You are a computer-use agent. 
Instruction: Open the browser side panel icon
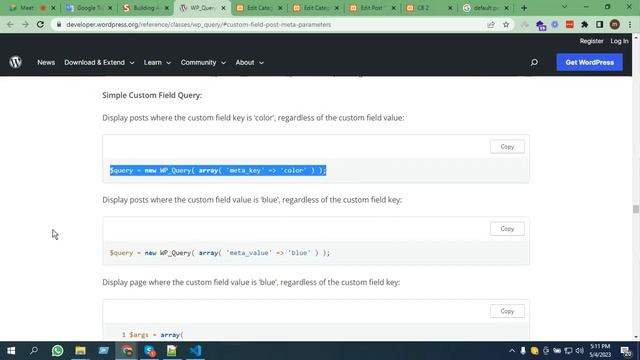(599, 24)
